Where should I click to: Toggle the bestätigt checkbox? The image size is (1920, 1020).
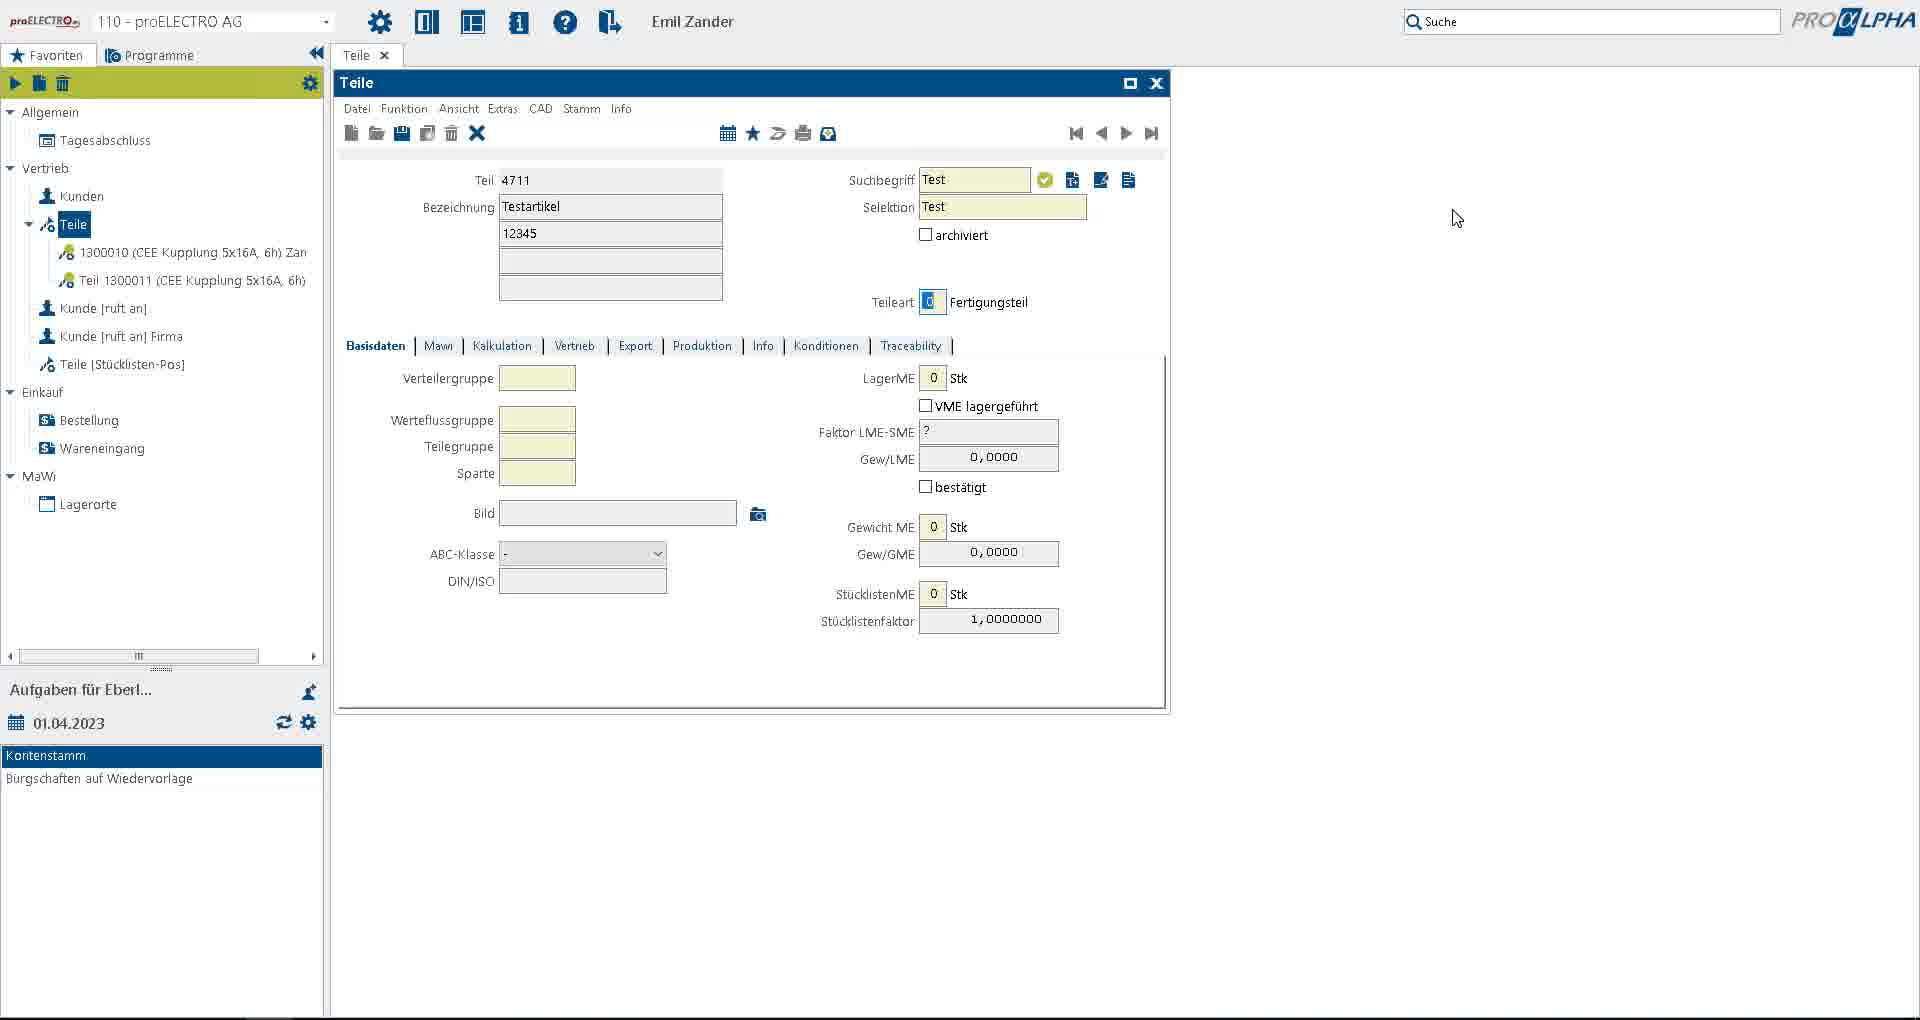click(x=925, y=487)
